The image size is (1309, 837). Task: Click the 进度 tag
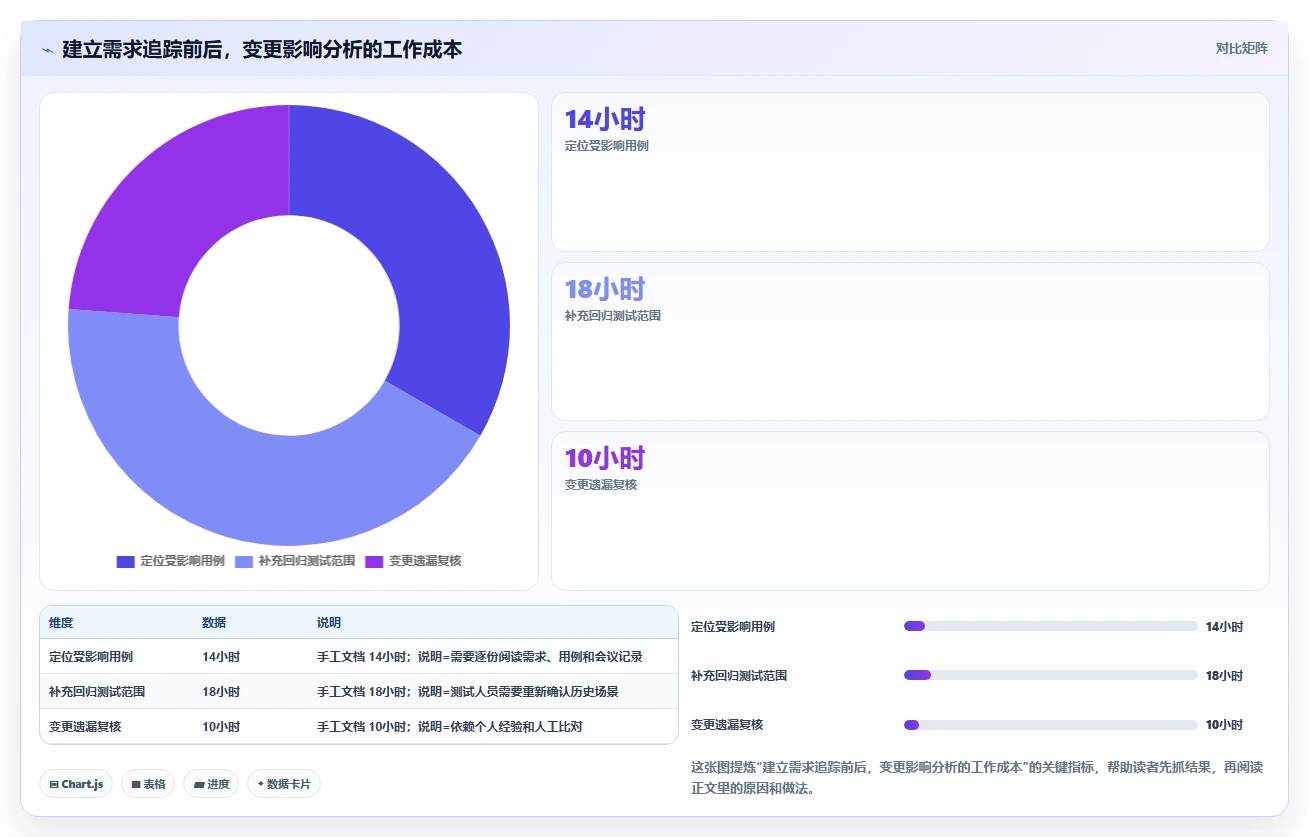(211, 784)
